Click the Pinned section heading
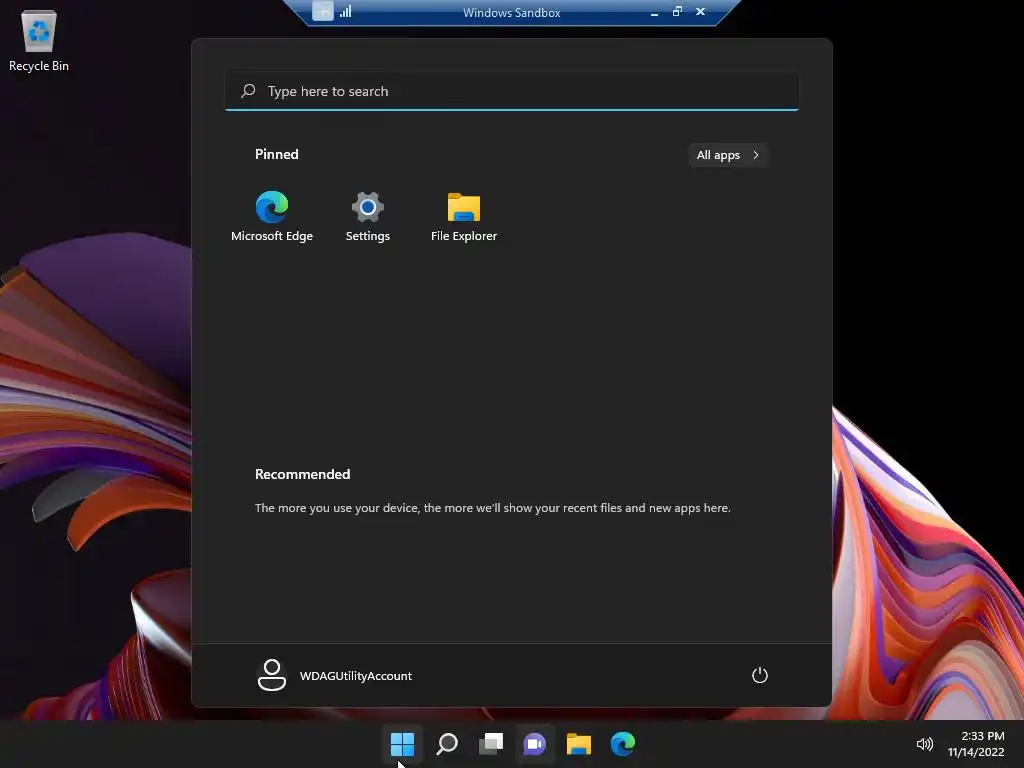The width and height of the screenshot is (1024, 768). 277,154
